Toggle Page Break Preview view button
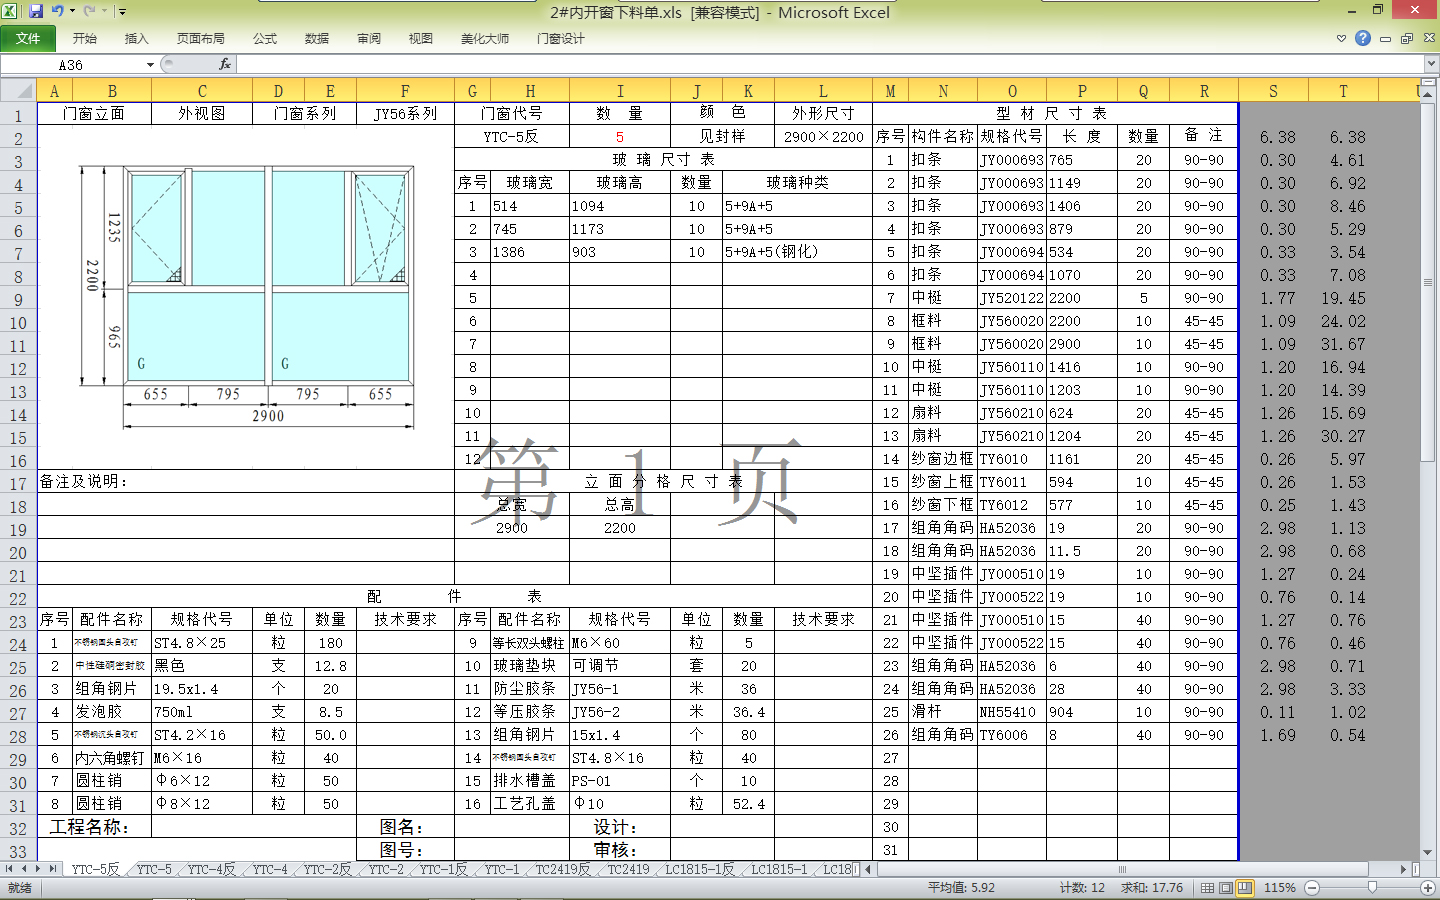The image size is (1440, 900). point(1245,888)
